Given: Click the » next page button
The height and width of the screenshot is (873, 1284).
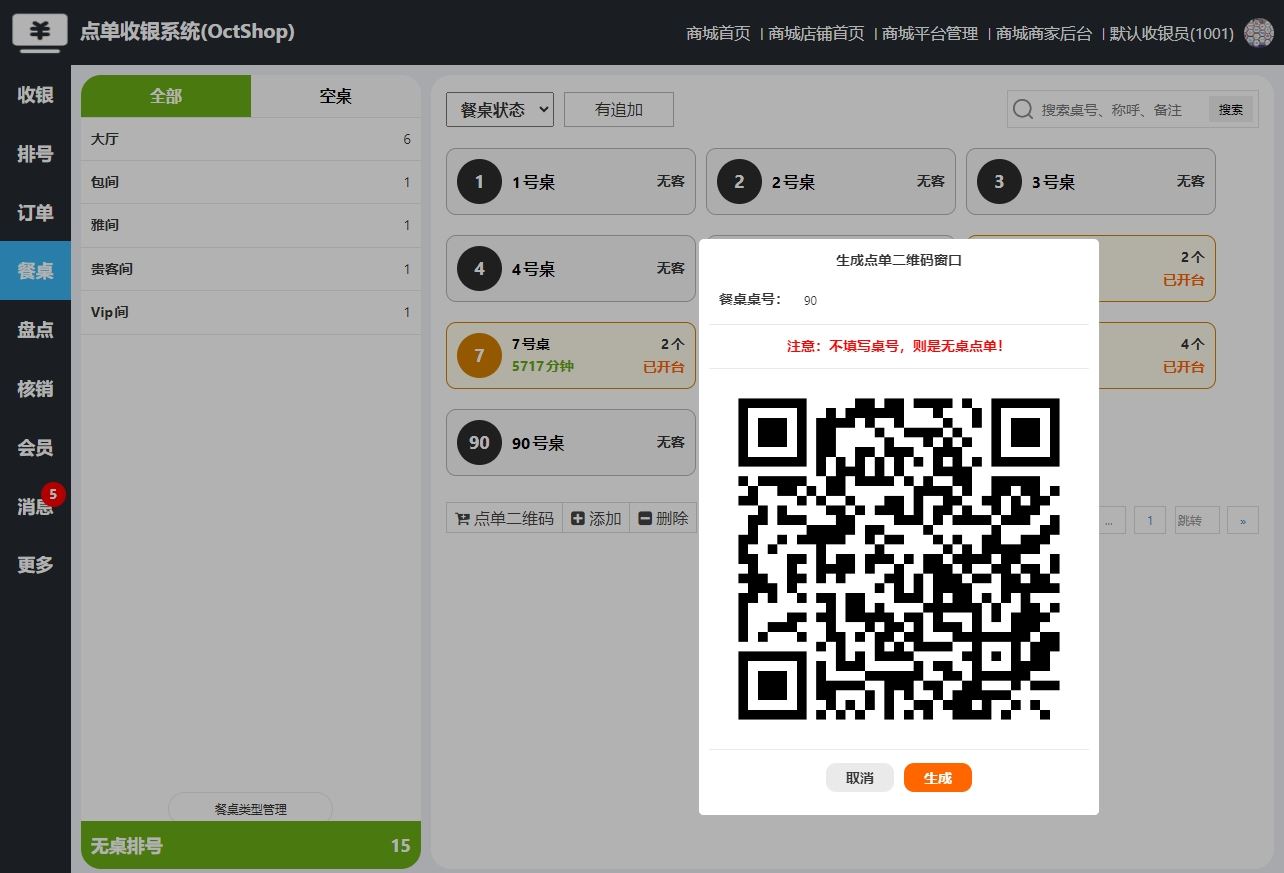Looking at the screenshot, I should (x=1243, y=520).
